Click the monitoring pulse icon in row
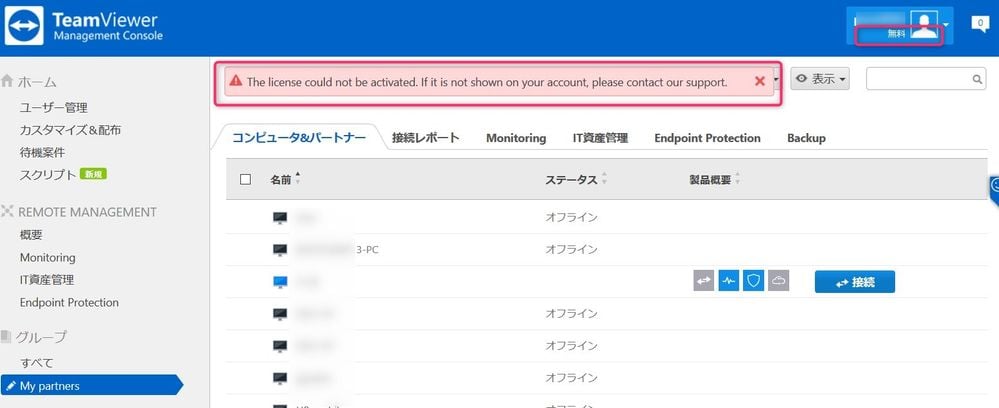 [729, 281]
